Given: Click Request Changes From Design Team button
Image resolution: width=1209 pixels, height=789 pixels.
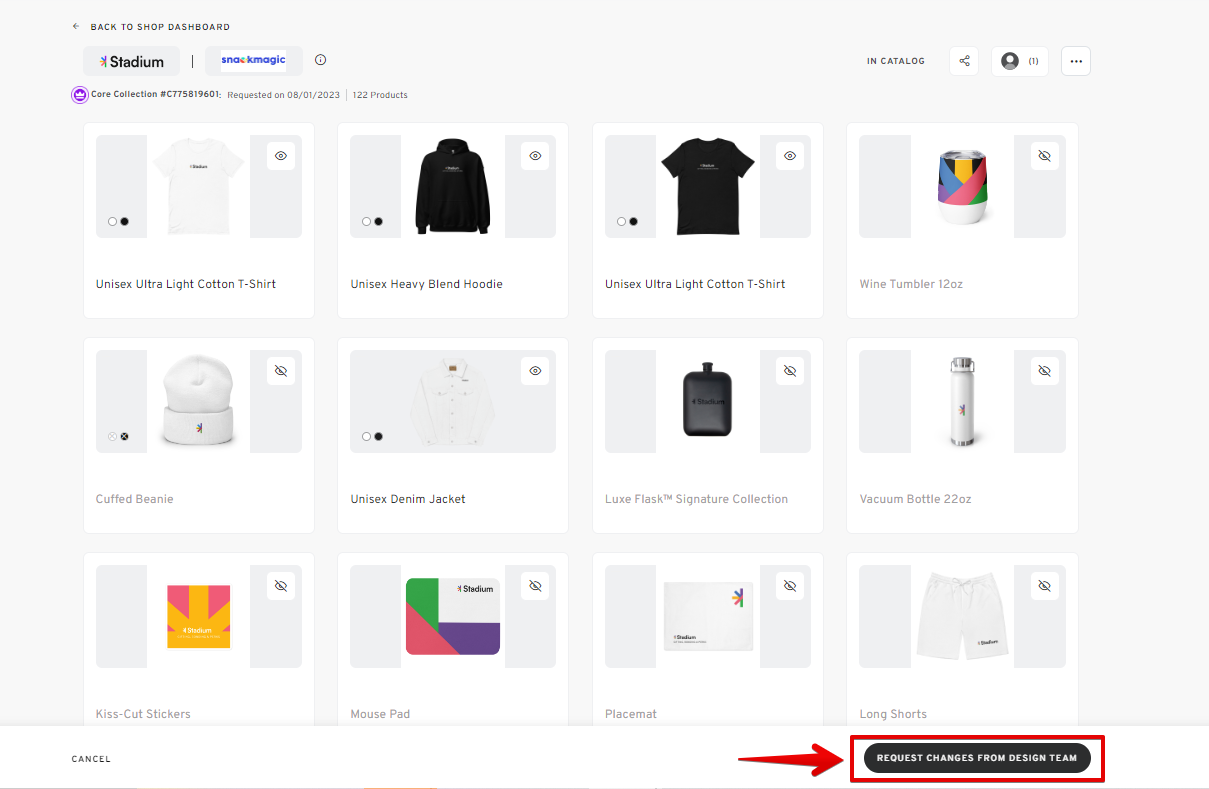Looking at the screenshot, I should [976, 758].
